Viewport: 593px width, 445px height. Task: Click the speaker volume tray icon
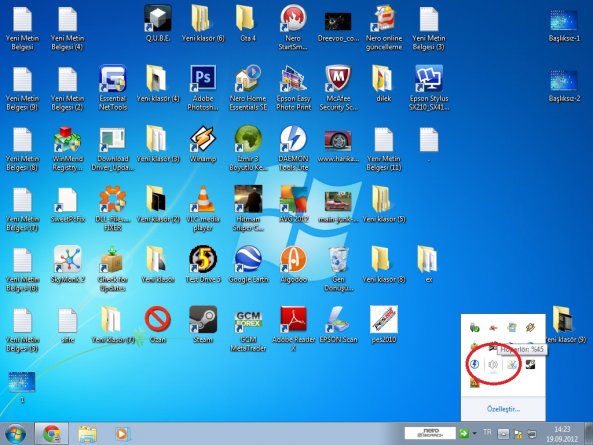493,364
